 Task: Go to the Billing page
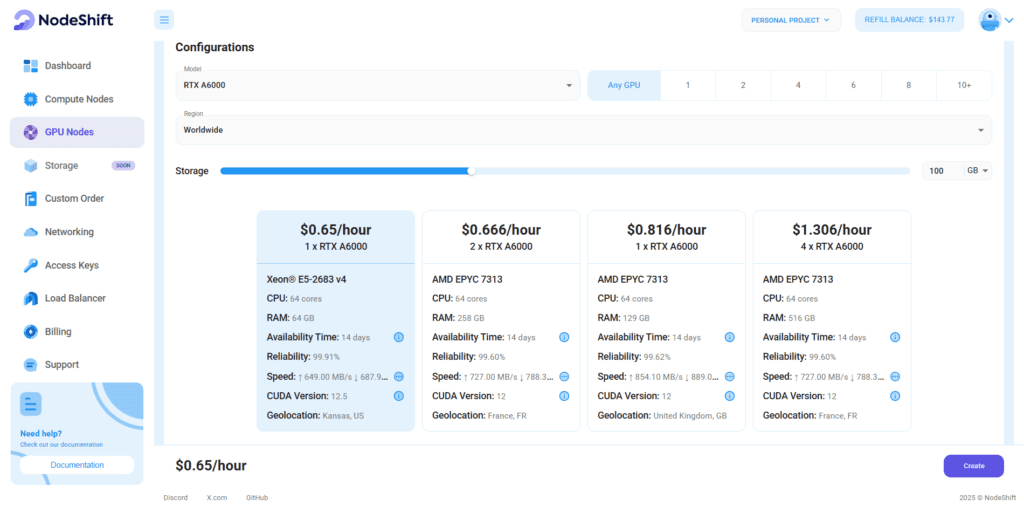[x=77, y=332]
